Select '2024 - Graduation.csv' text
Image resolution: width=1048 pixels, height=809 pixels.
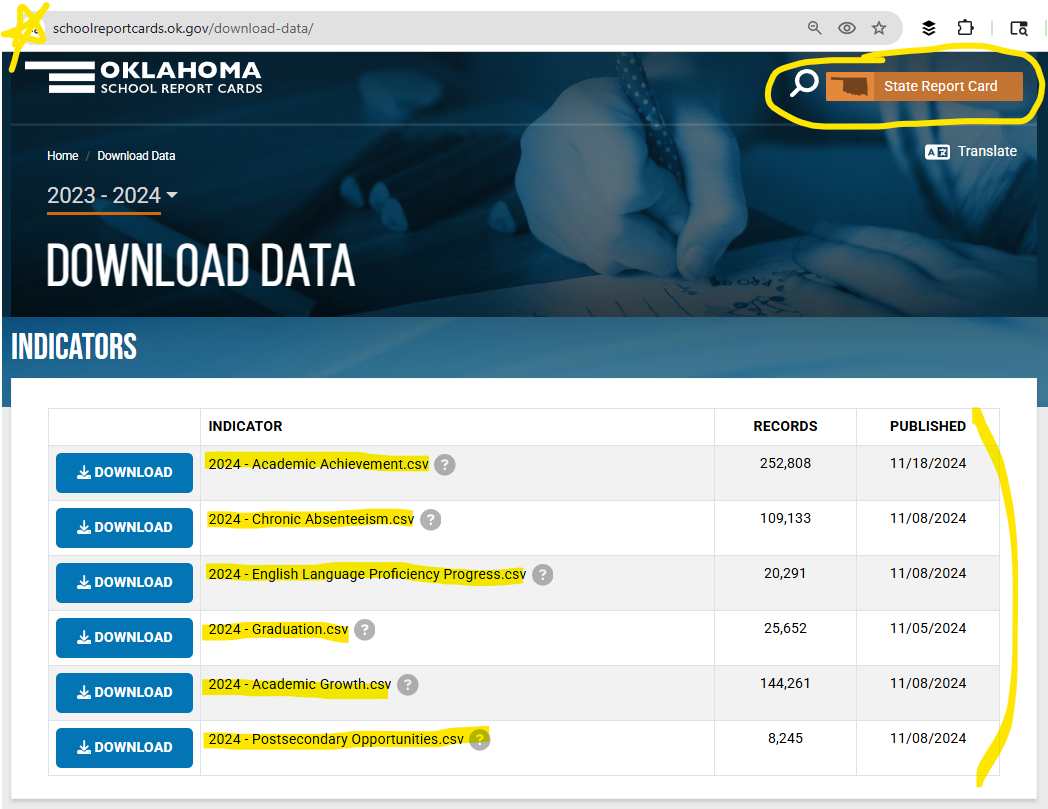(278, 629)
